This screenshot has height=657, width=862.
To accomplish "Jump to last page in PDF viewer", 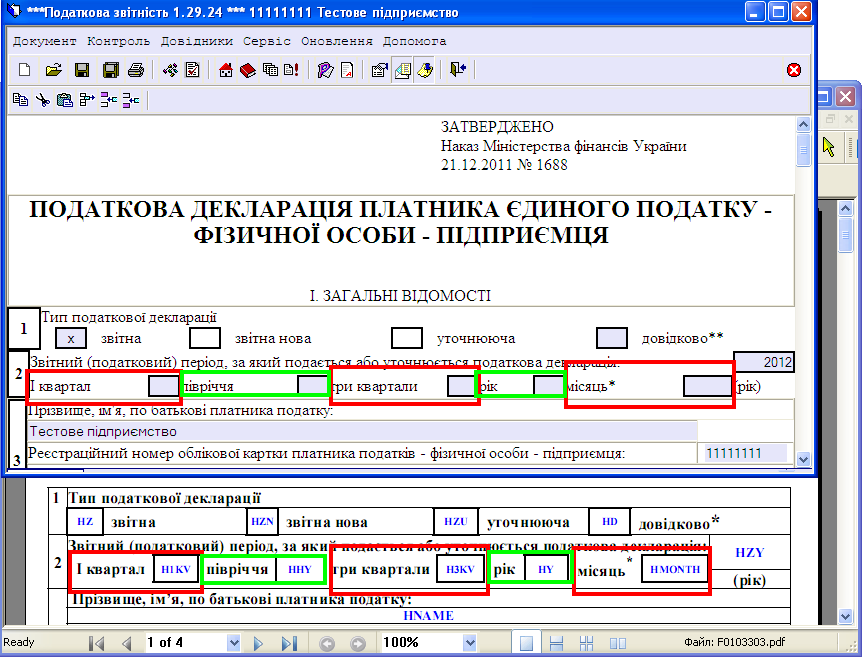I will (288, 642).
